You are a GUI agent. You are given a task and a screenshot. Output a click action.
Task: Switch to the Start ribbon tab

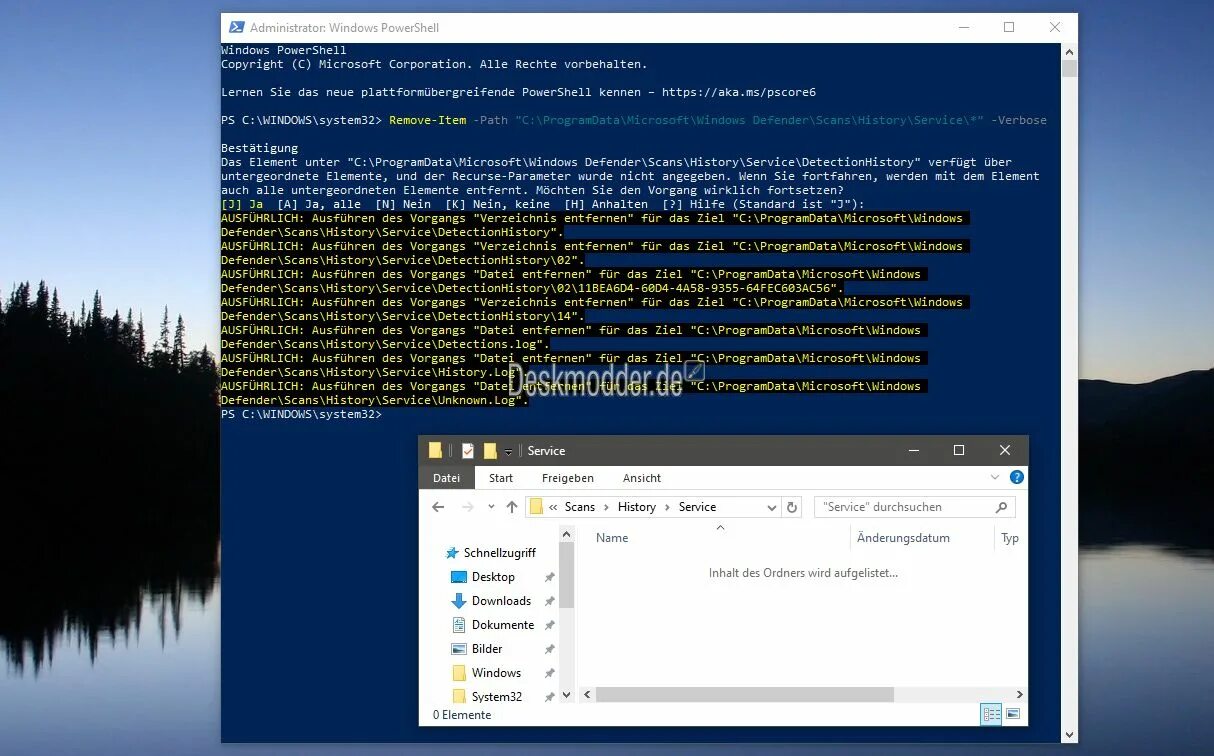pyautogui.click(x=501, y=478)
